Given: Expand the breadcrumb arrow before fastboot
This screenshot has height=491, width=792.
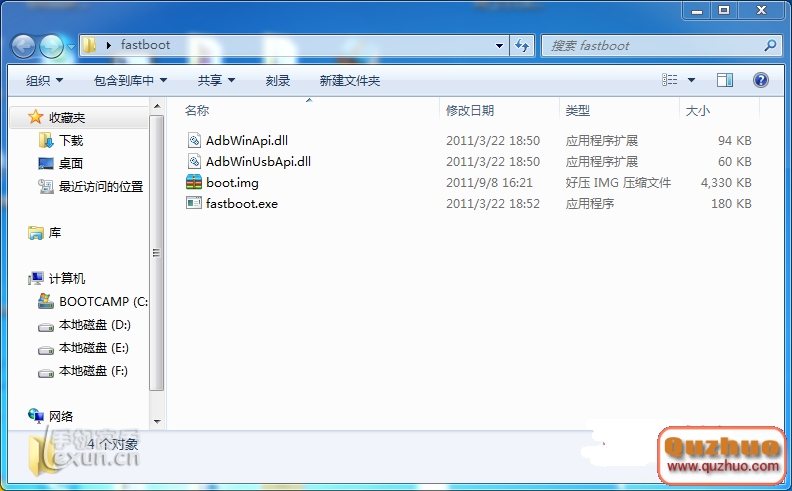Looking at the screenshot, I should pos(109,45).
